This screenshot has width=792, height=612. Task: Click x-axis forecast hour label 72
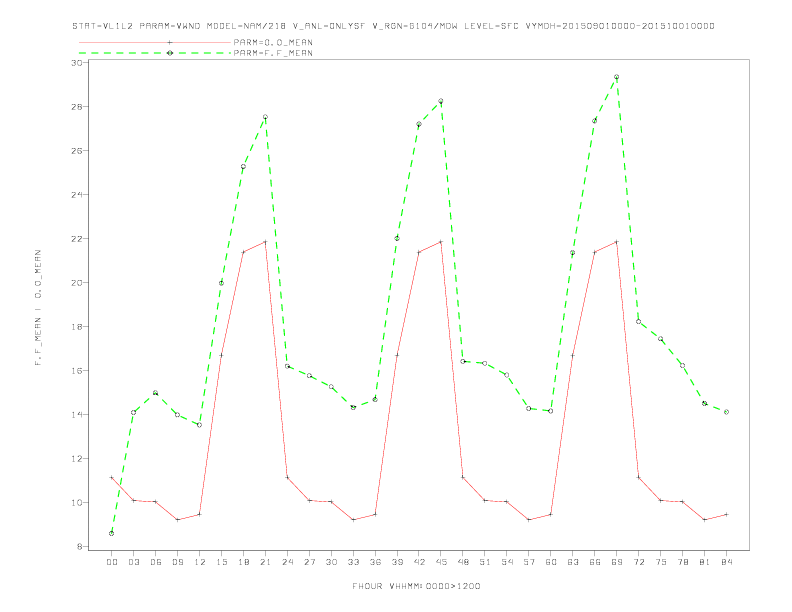click(x=639, y=562)
